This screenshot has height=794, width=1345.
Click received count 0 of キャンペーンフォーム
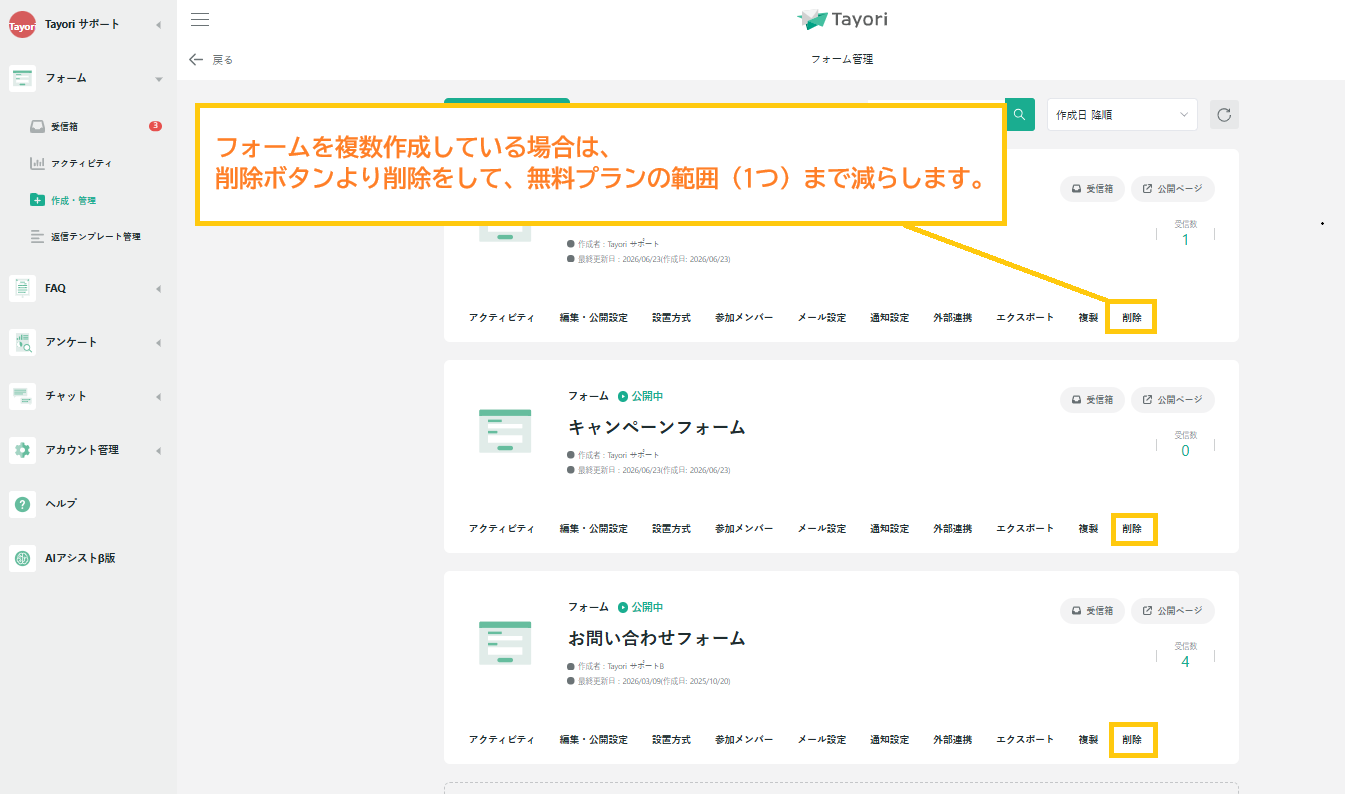coord(1185,450)
